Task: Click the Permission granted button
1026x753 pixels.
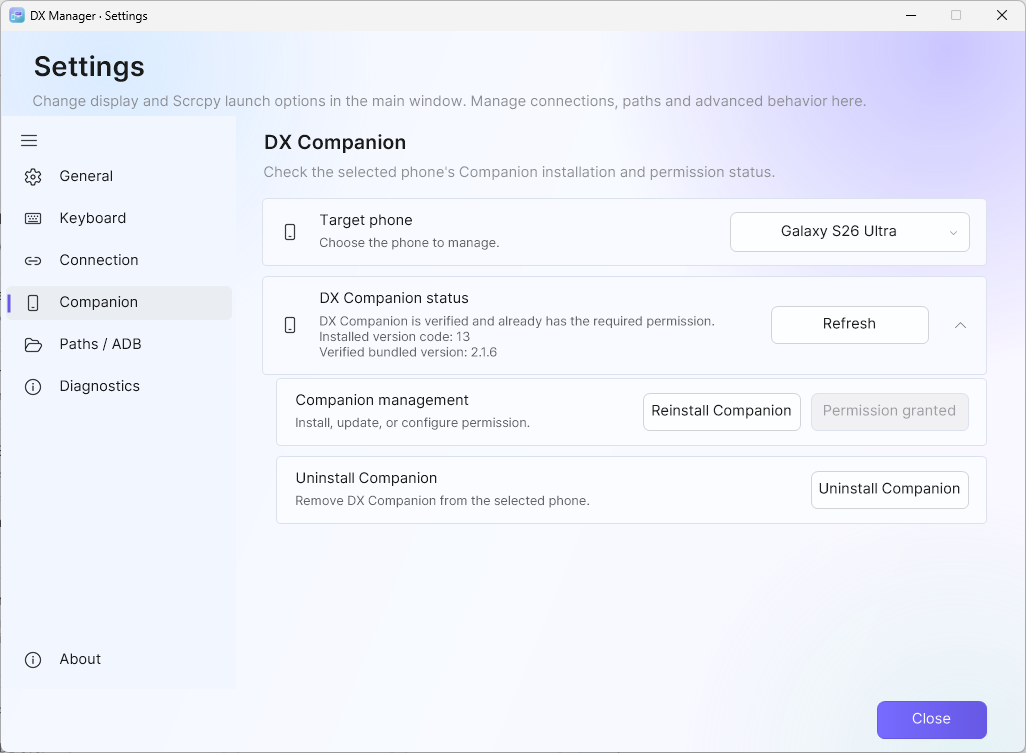Action: coord(889,412)
